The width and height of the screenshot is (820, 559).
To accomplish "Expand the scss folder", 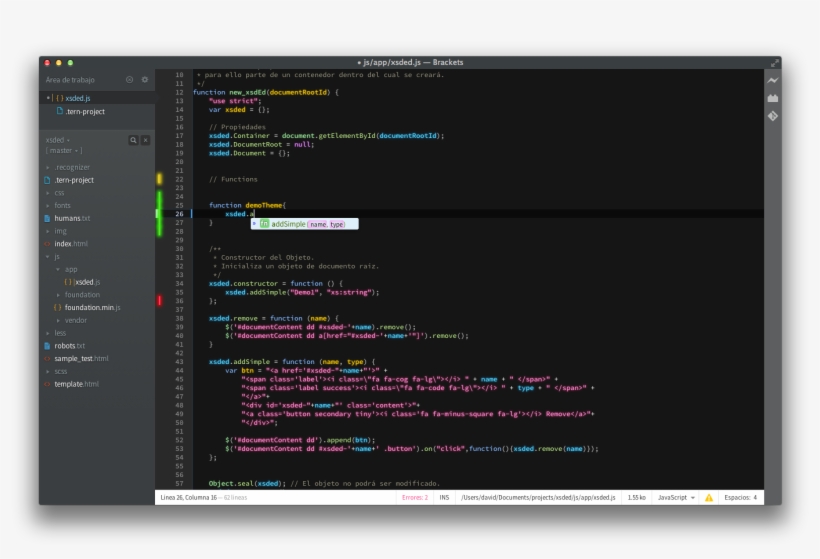I will [x=48, y=371].
